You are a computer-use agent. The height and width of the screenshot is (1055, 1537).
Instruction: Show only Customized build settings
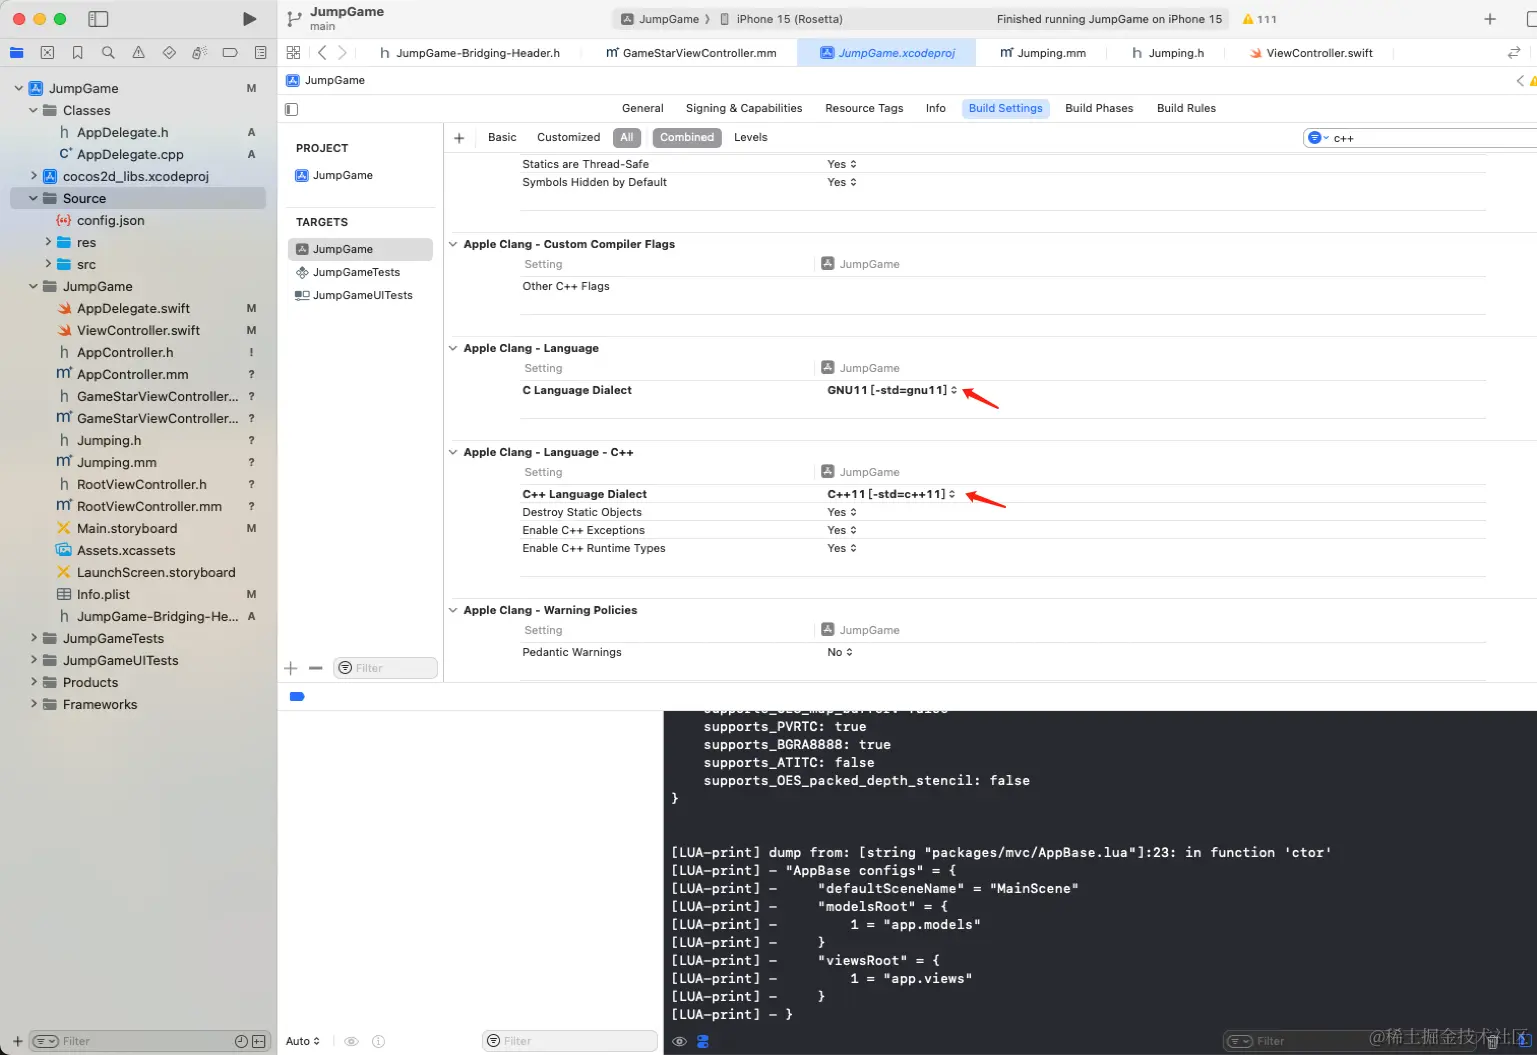568,138
